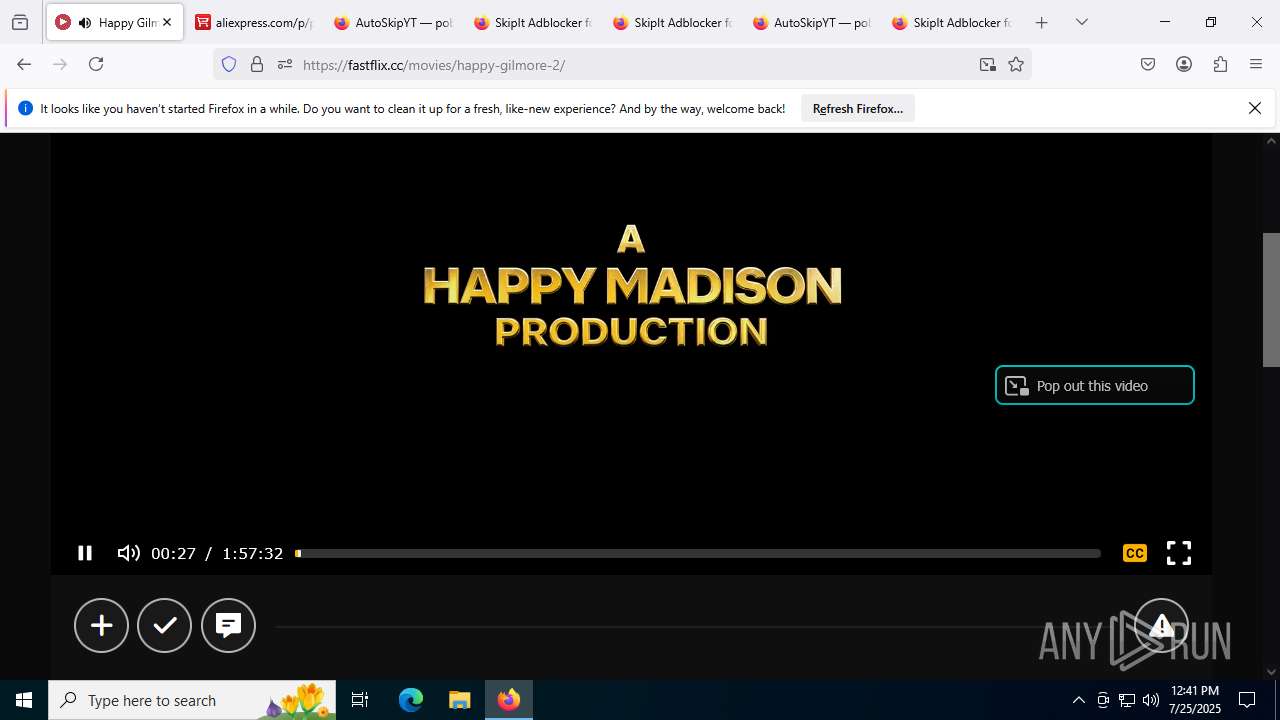Open Firefox application hamburger menu
This screenshot has width=1280, height=720.
click(1256, 64)
